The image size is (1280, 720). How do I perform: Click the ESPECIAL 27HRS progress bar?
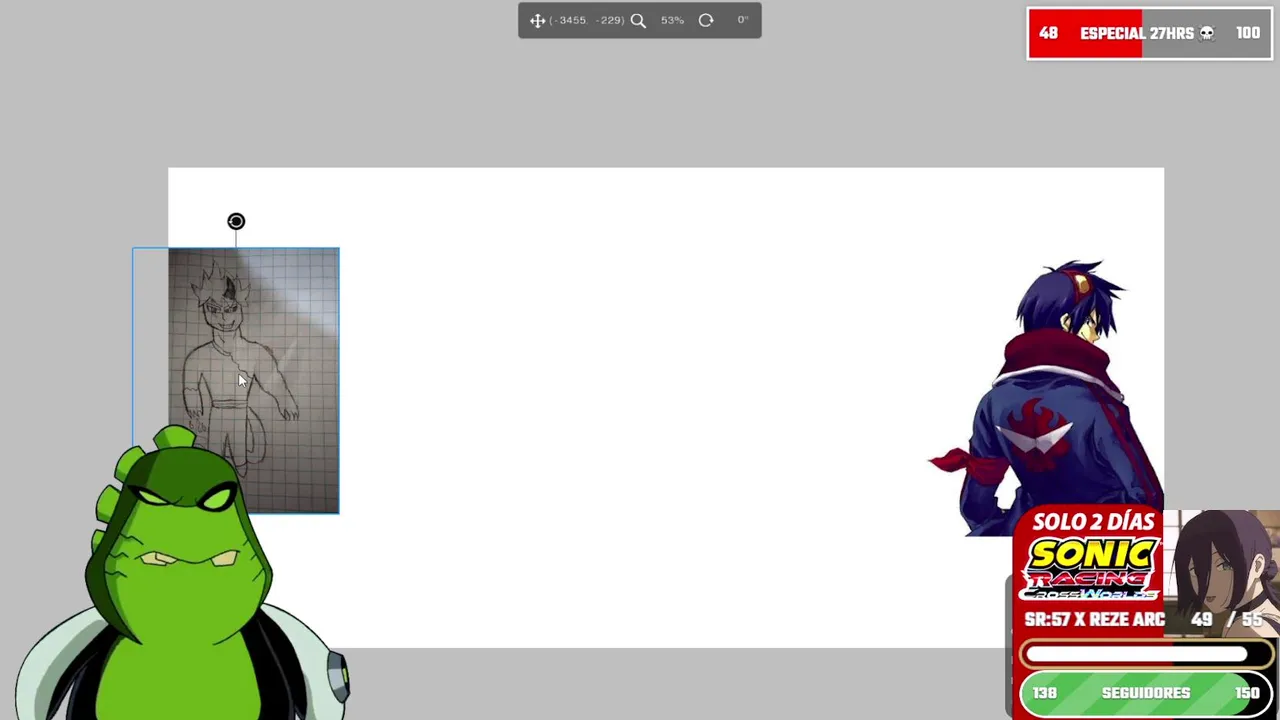pyautogui.click(x=1150, y=33)
